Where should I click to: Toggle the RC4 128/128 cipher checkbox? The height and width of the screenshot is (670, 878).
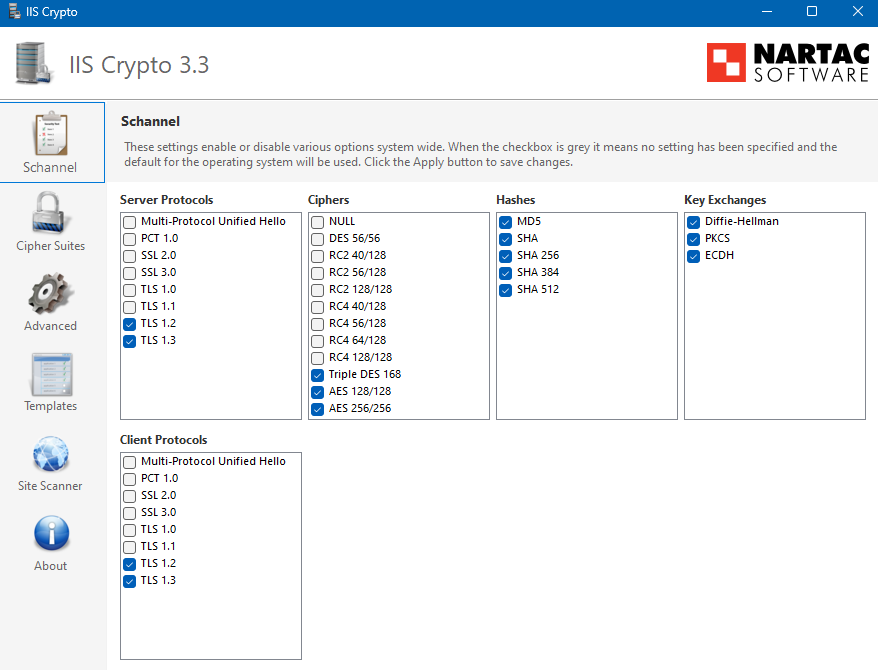pyautogui.click(x=317, y=358)
